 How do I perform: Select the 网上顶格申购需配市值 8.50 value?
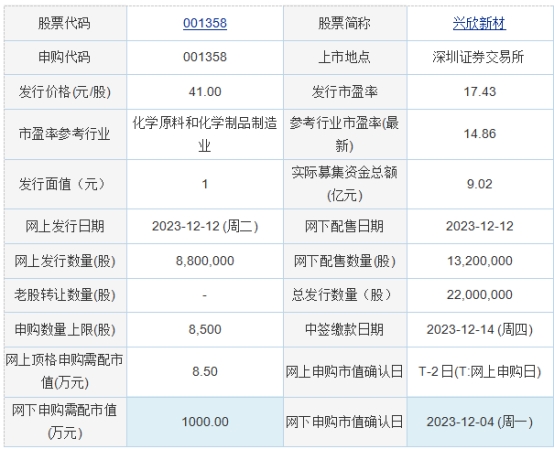pos(205,372)
